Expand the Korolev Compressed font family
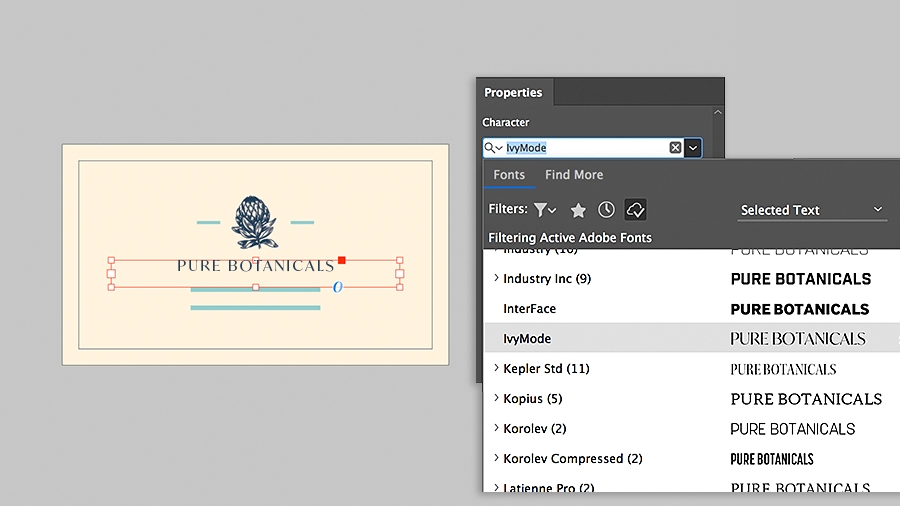Image resolution: width=900 pixels, height=506 pixels. coord(496,458)
